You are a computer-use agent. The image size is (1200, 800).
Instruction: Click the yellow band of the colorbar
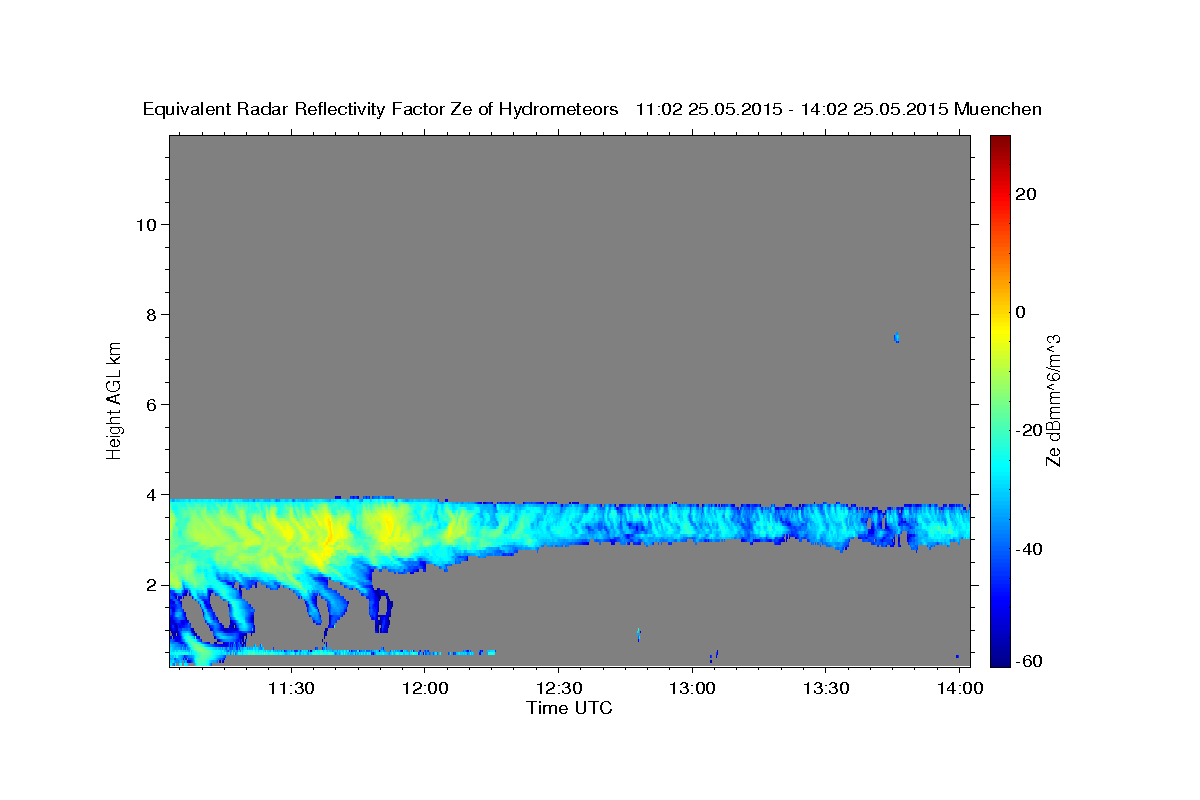pos(999,330)
